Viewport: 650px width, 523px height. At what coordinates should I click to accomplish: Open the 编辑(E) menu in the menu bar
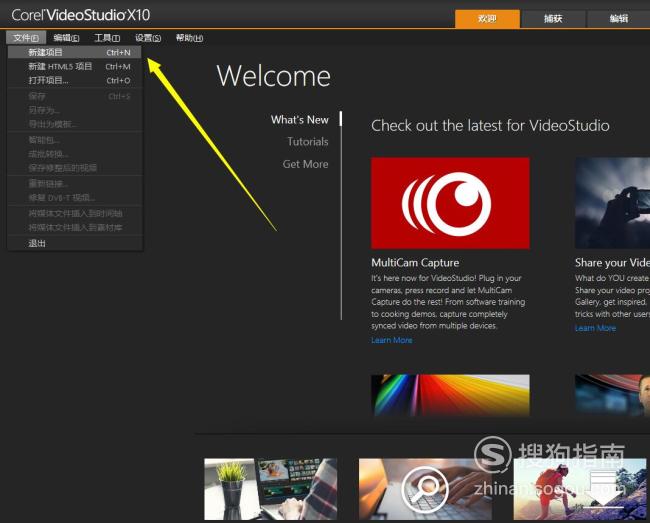[x=66, y=38]
